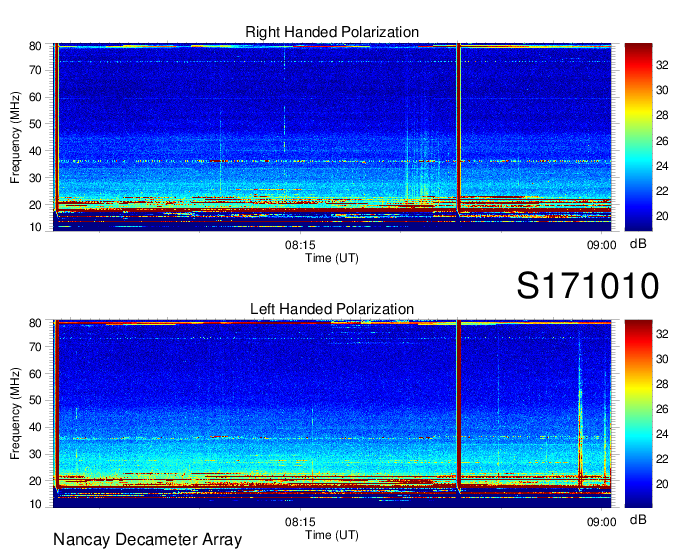The image size is (680, 552).
Task: Click the 10 frequency tick on Right Handed plot
Action: coord(35,227)
